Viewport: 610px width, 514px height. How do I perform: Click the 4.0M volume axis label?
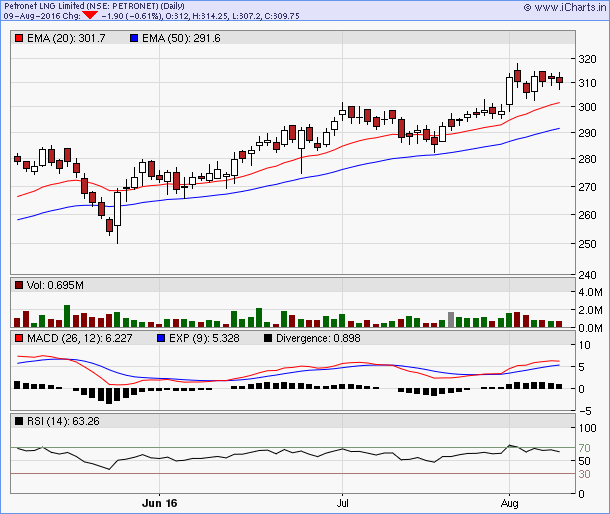[x=590, y=292]
